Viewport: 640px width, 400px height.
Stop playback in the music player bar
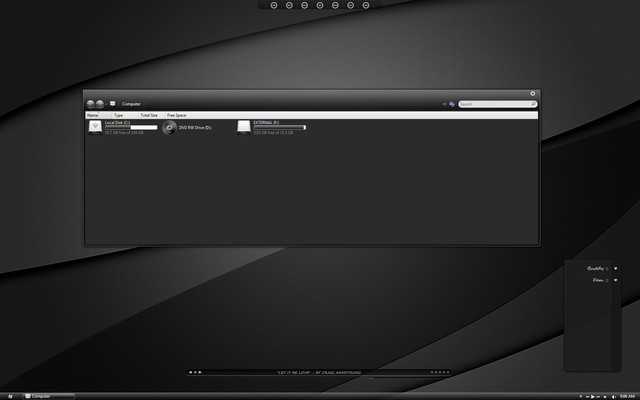click(x=195, y=372)
